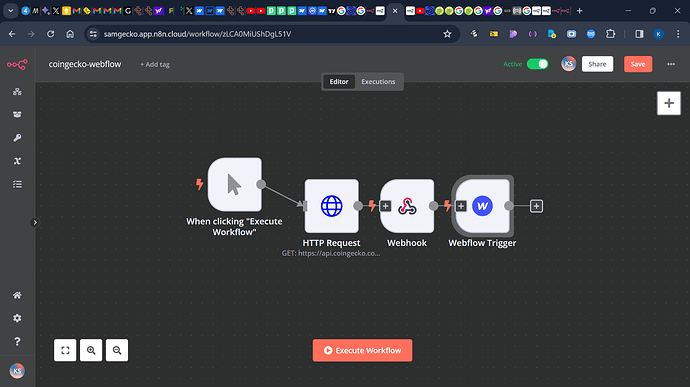The height and width of the screenshot is (387, 690).
Task: Open the Variables icon in the sidebar
Action: [17, 161]
